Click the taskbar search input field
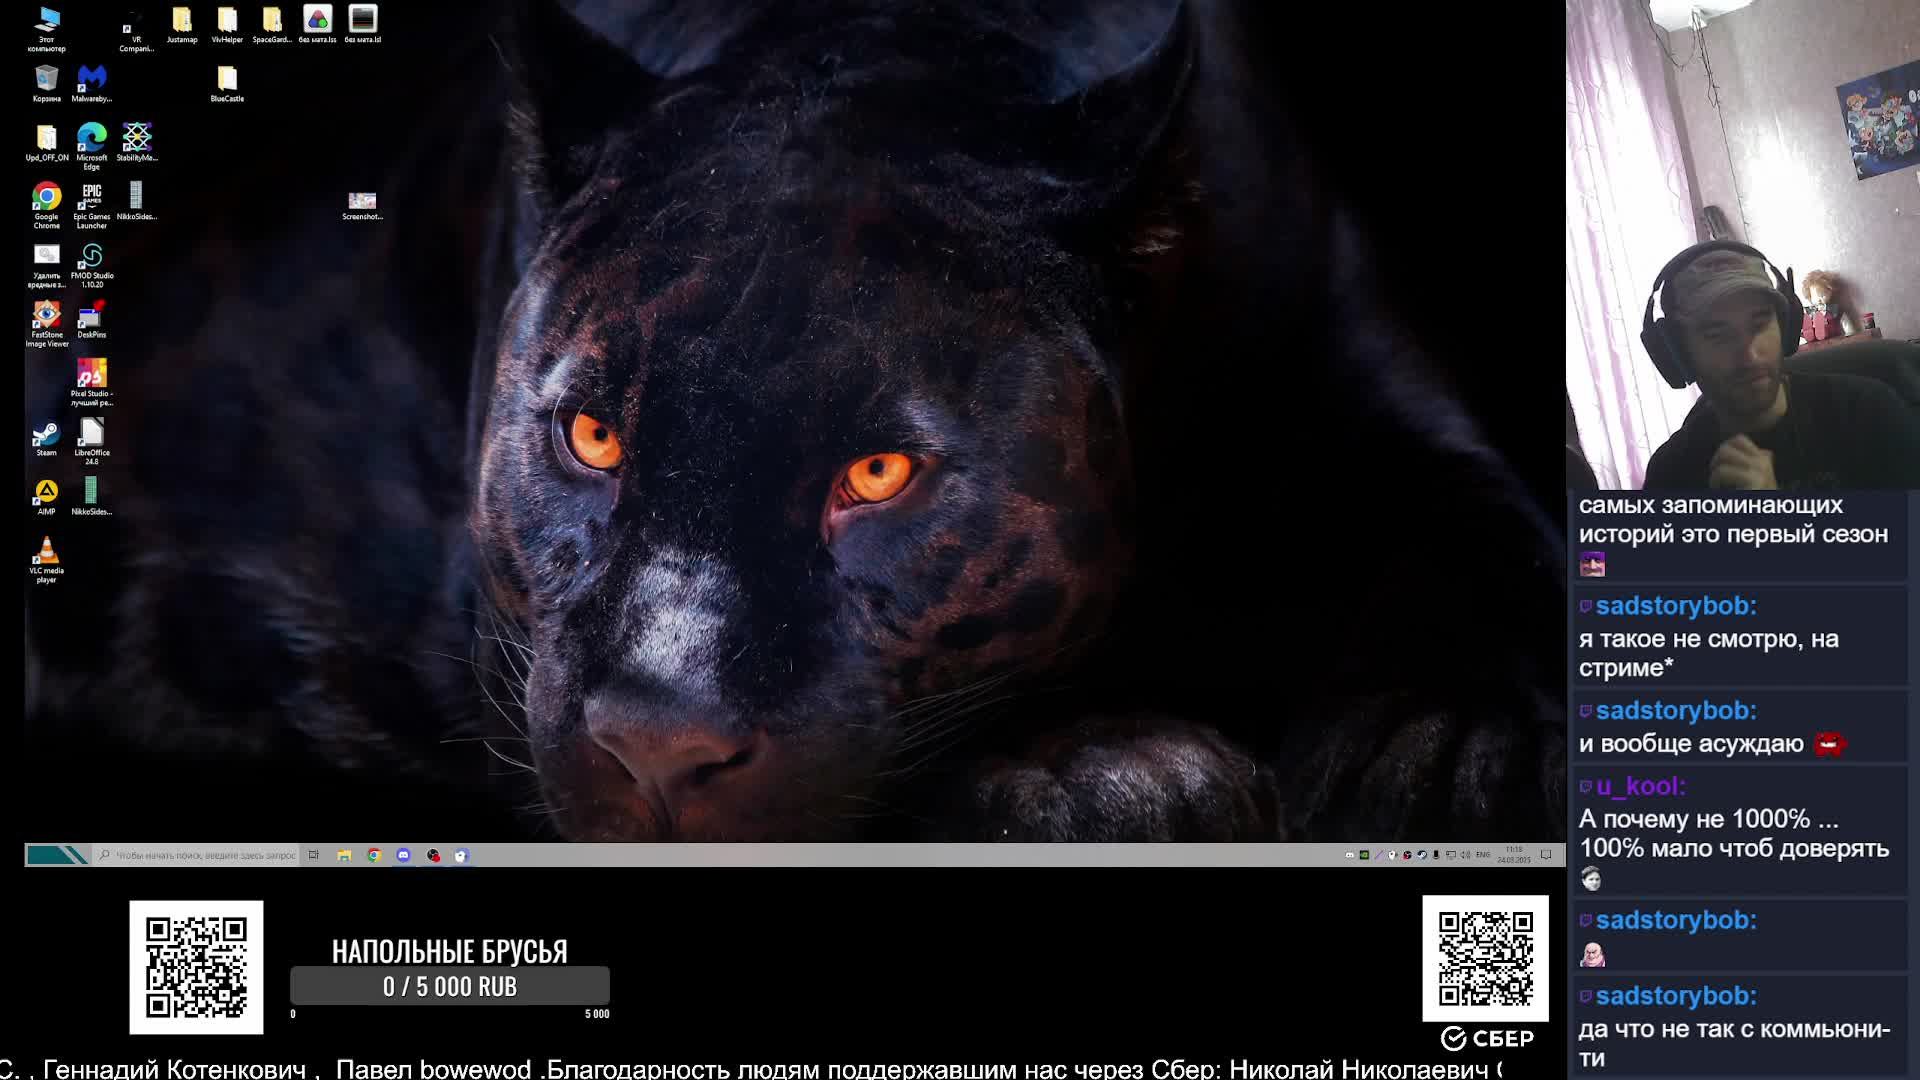This screenshot has width=1920, height=1080. [205, 855]
